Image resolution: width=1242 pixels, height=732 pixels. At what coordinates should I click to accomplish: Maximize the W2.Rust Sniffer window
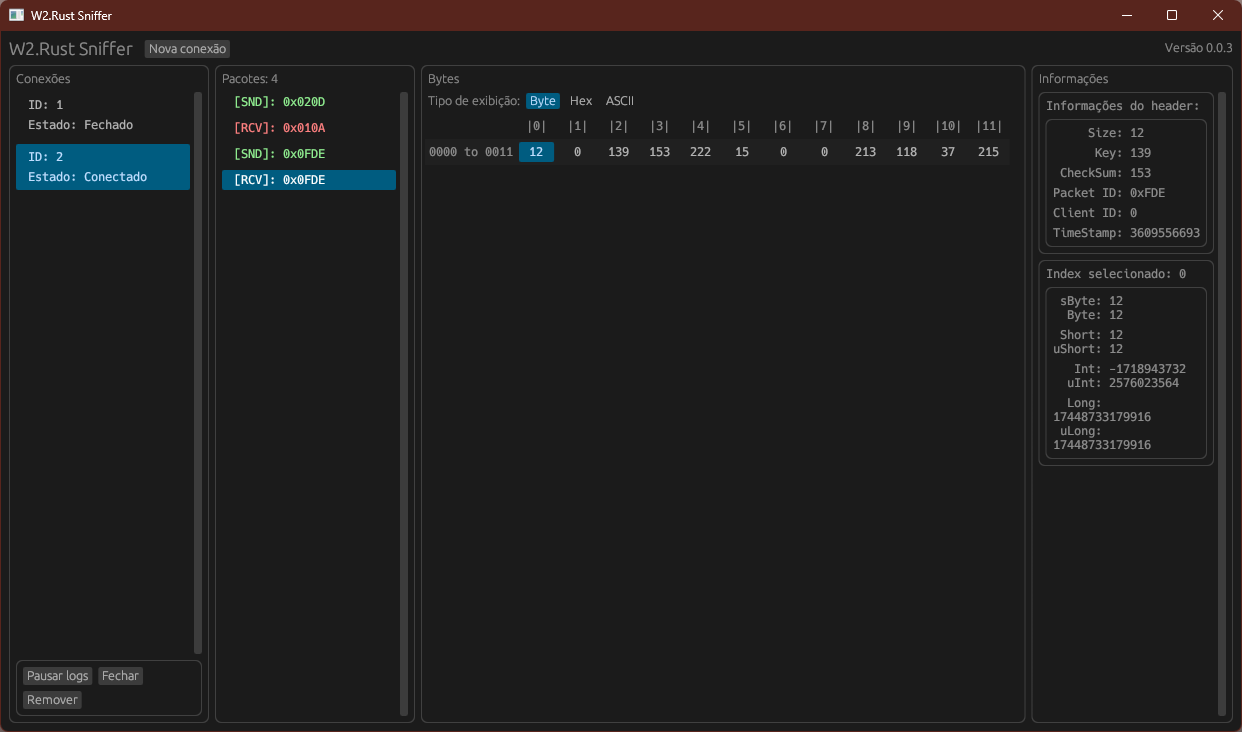point(1172,15)
